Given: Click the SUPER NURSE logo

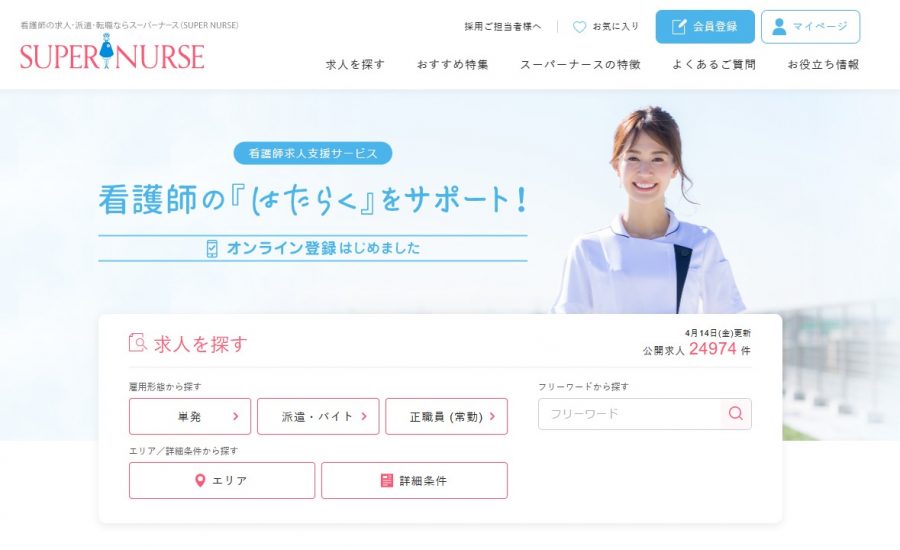Looking at the screenshot, I should coord(112,53).
